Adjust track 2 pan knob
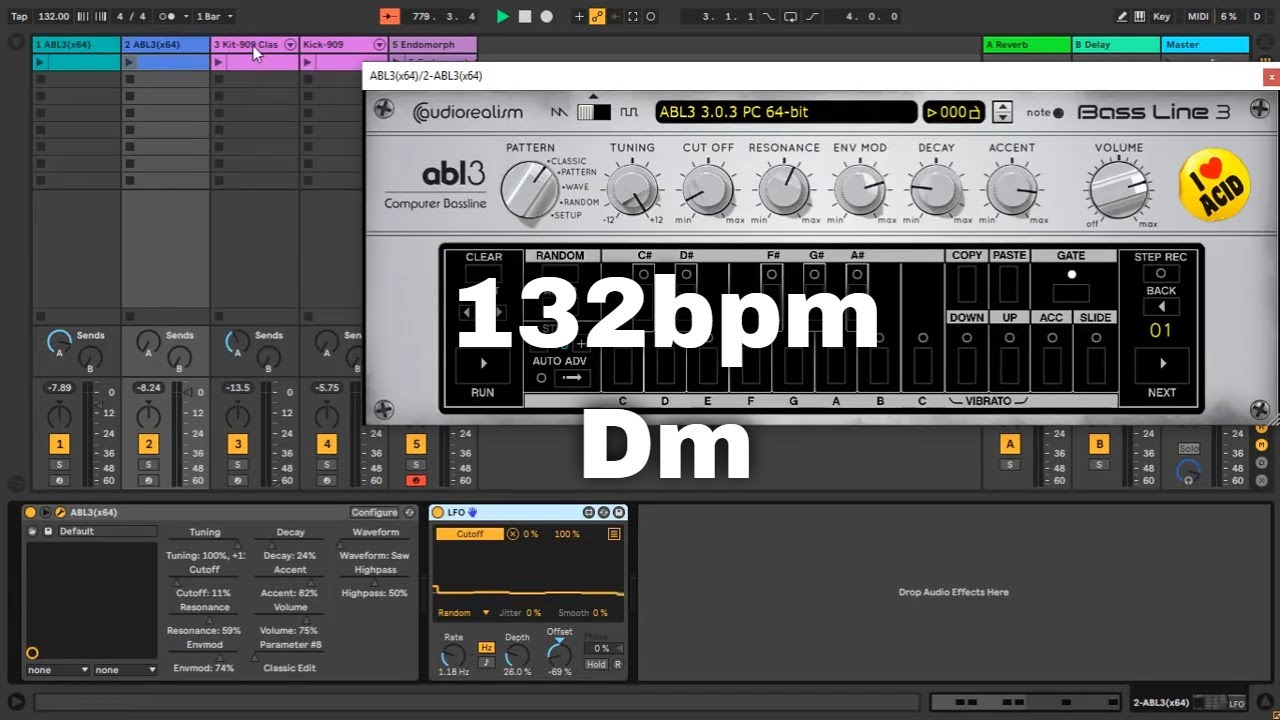The height and width of the screenshot is (720, 1280). (148, 414)
